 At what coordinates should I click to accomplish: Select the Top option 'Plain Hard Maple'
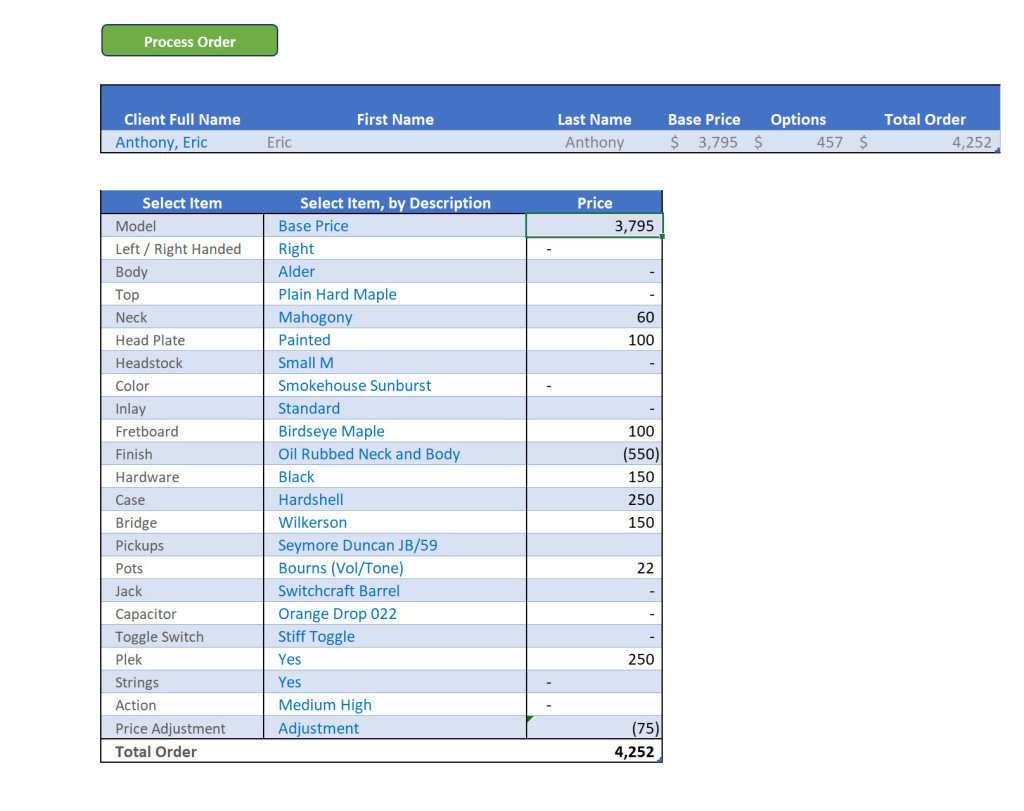click(395, 294)
